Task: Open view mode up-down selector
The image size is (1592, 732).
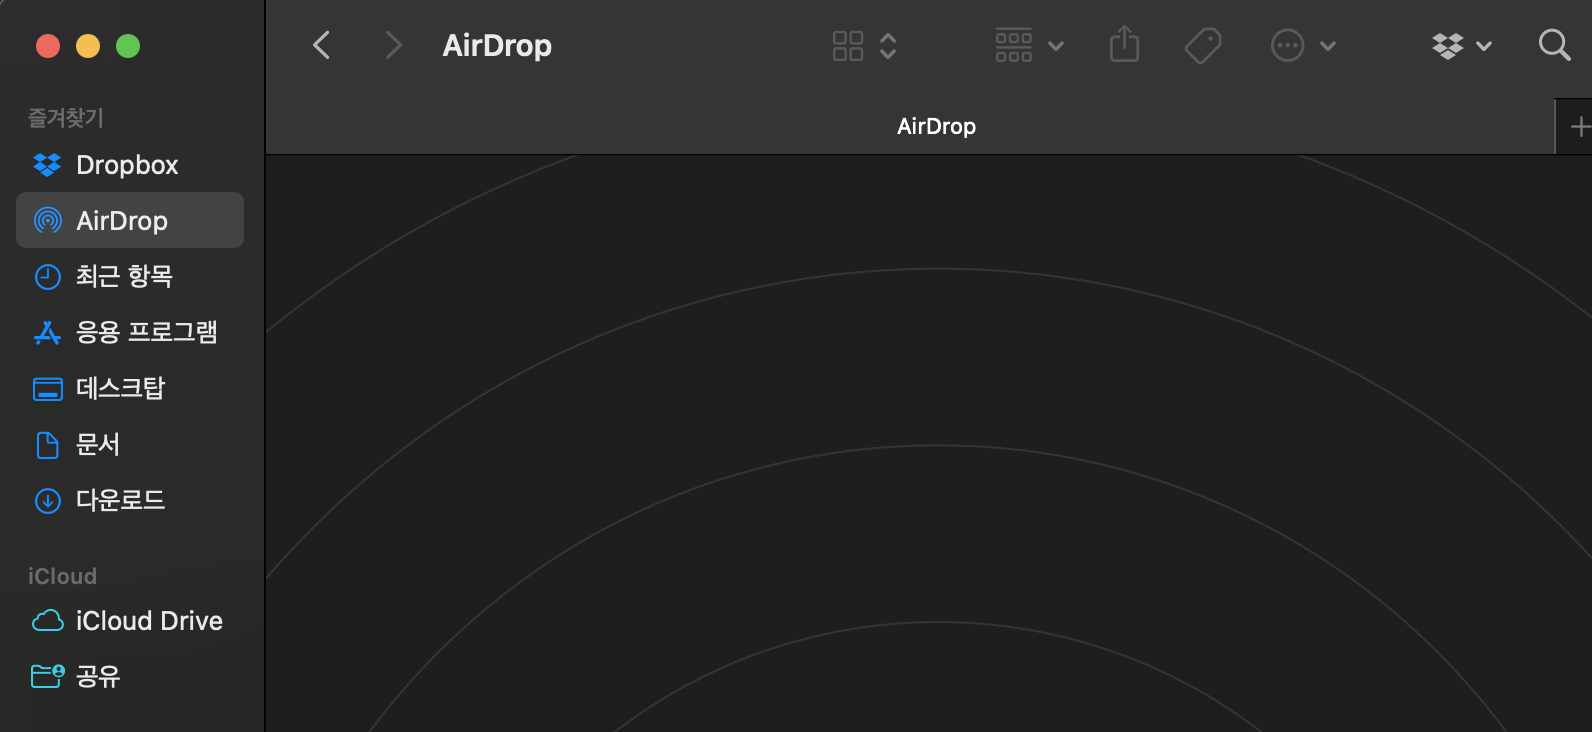Action: point(888,46)
